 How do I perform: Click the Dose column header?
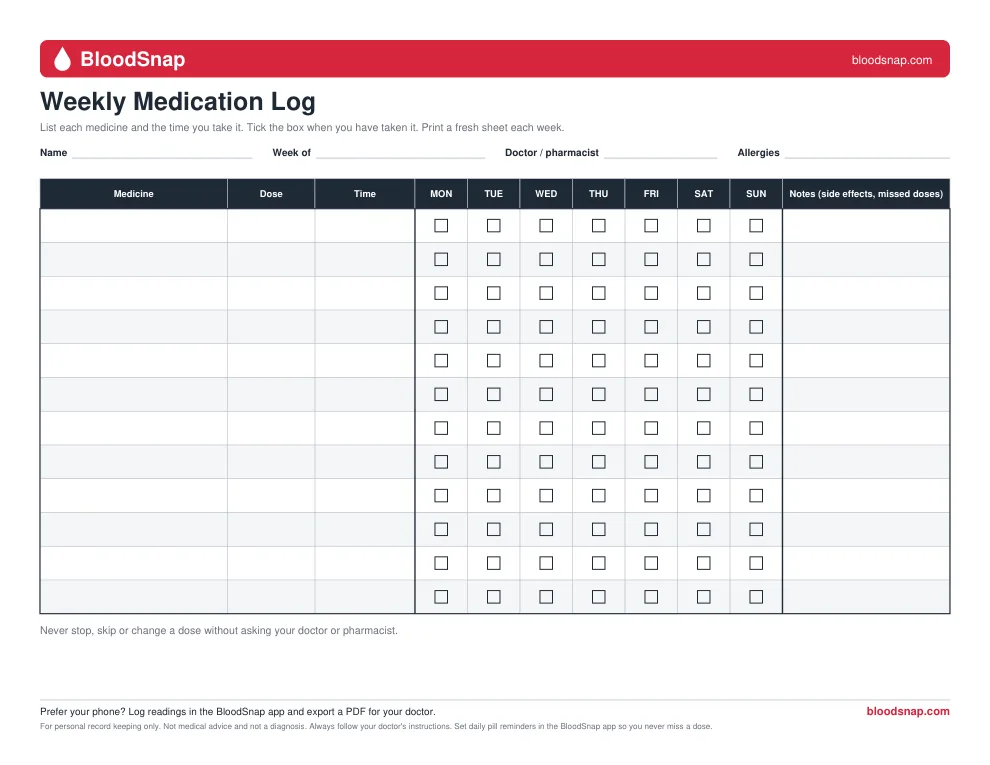tap(271, 194)
